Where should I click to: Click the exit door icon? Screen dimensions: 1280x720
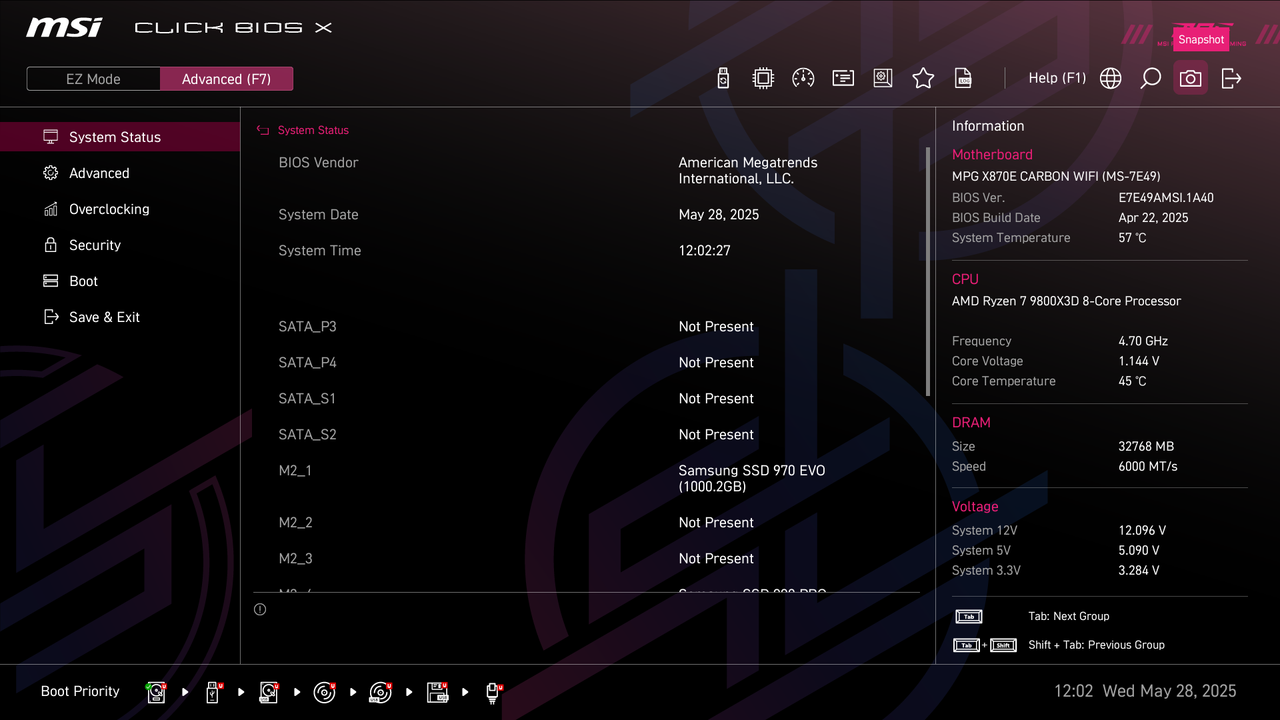(1231, 78)
